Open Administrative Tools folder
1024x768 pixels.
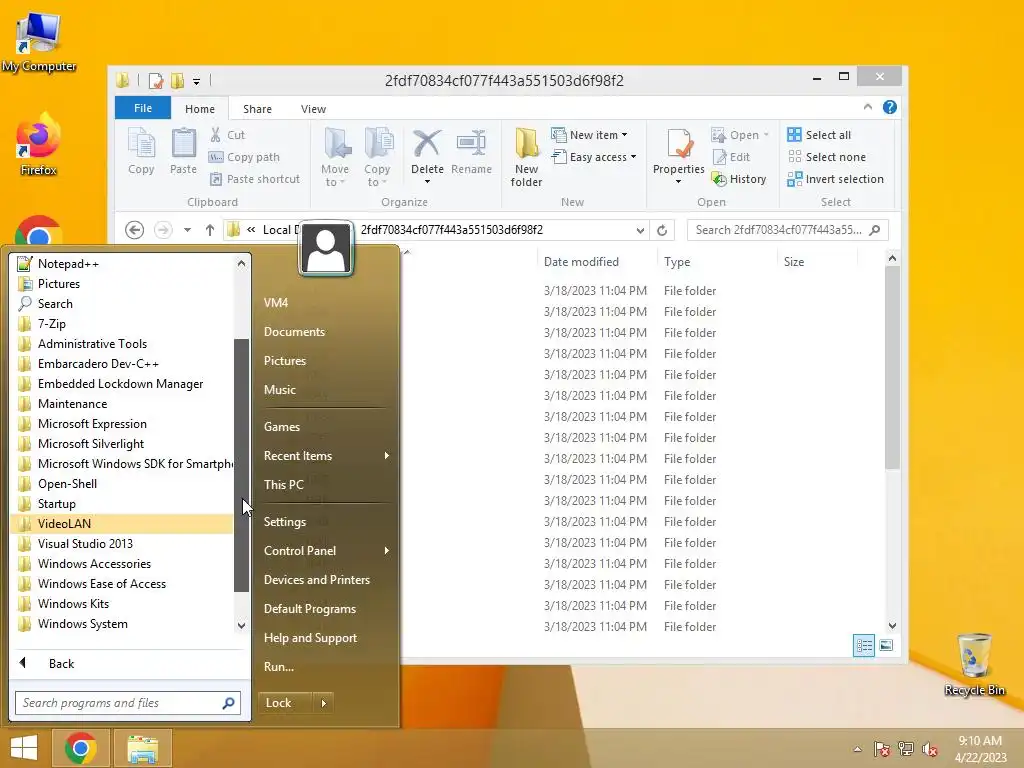tap(122, 344)
